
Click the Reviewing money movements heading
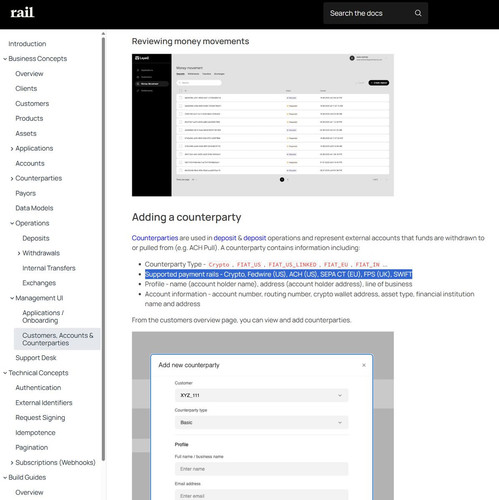pyautogui.click(x=190, y=41)
